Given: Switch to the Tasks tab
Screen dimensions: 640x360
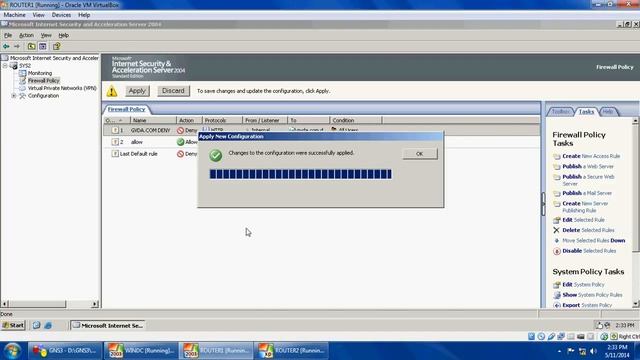Looking at the screenshot, I should (x=587, y=111).
